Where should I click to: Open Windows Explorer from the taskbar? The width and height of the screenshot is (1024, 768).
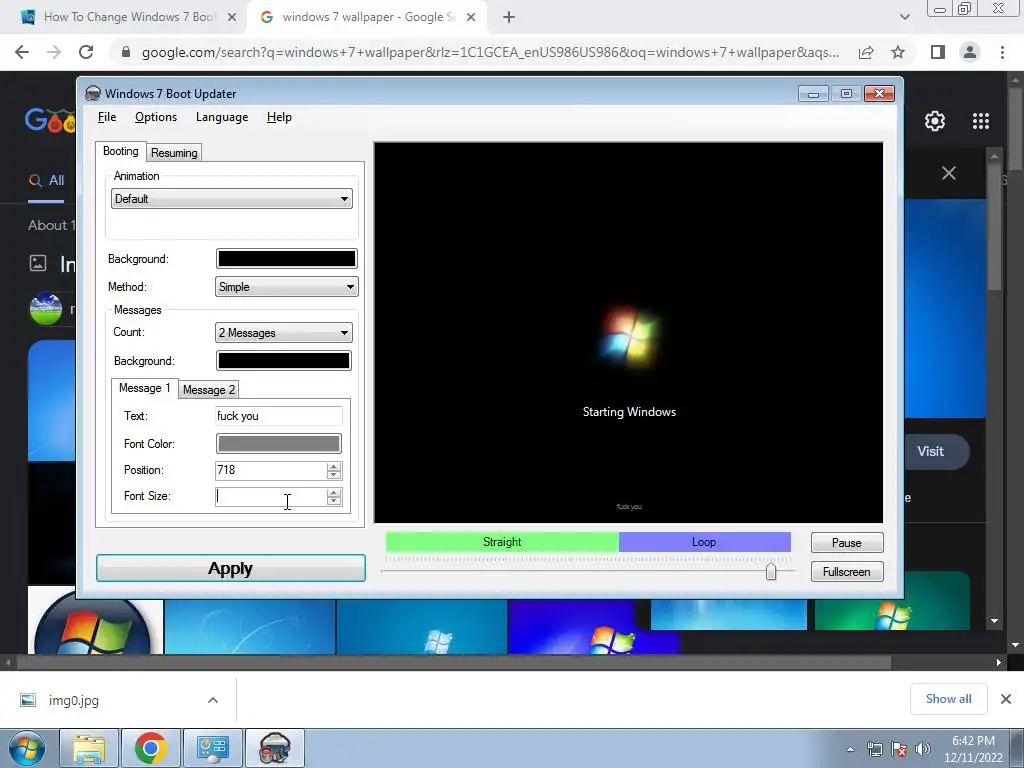tap(89, 748)
